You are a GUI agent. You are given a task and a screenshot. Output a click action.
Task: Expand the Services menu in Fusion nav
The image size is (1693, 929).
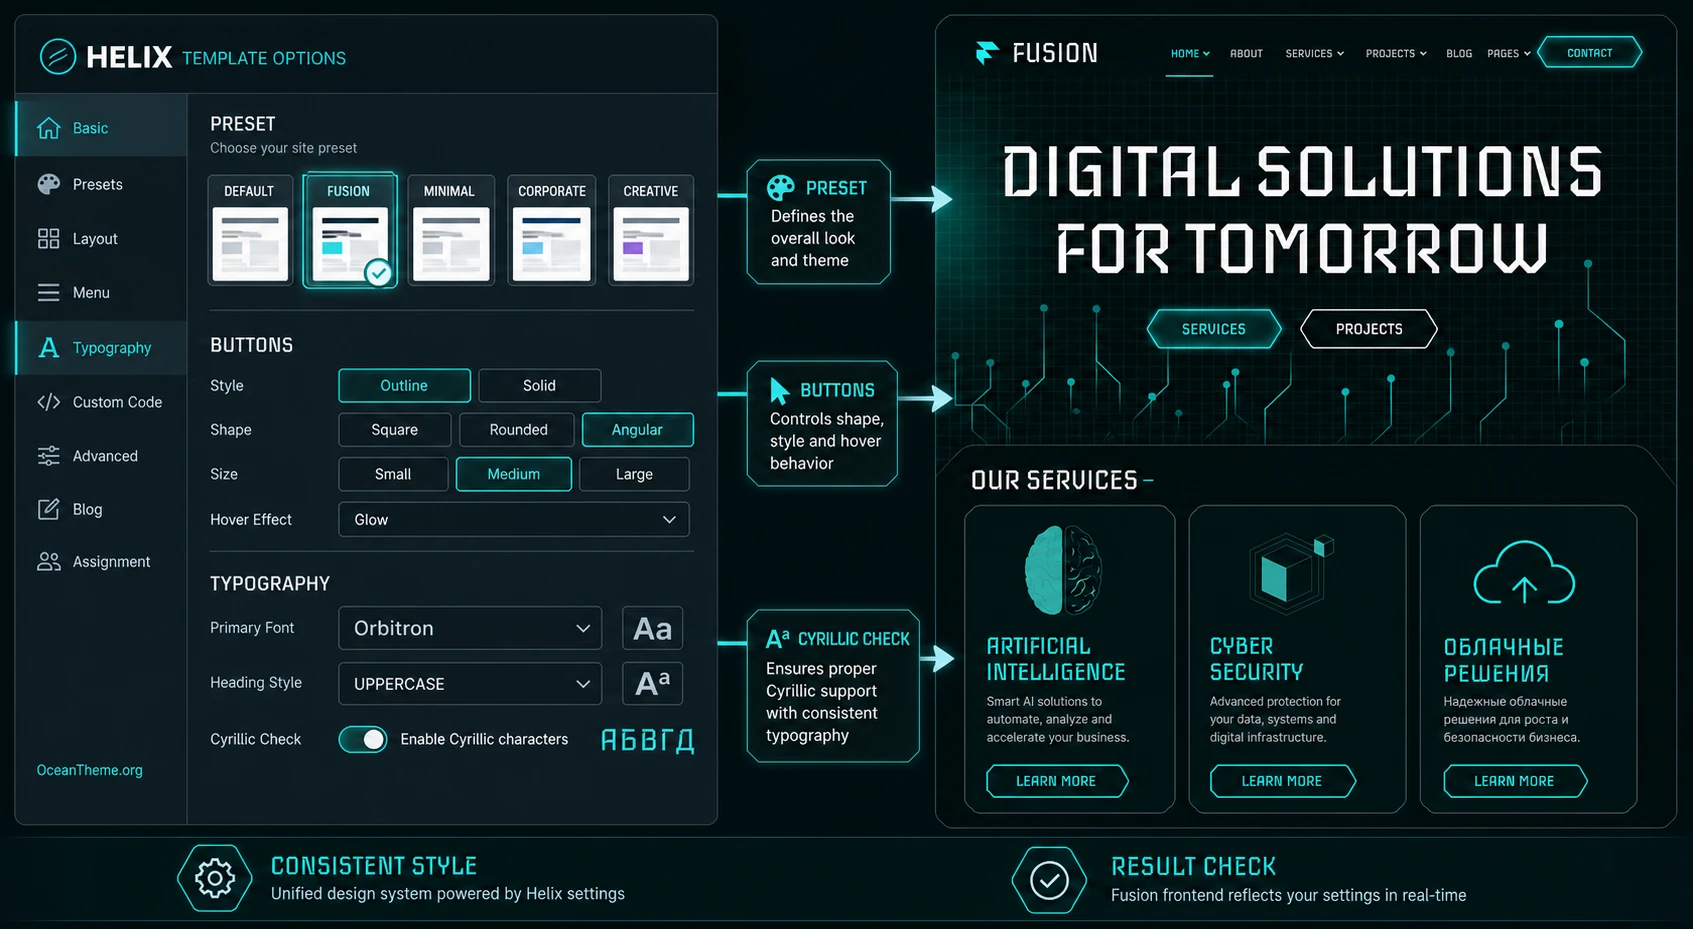click(1314, 54)
